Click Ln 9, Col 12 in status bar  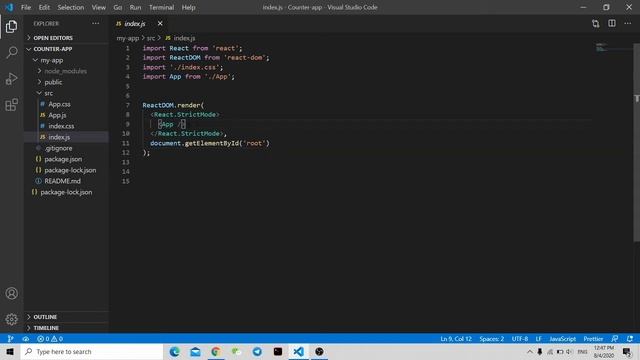(456, 339)
